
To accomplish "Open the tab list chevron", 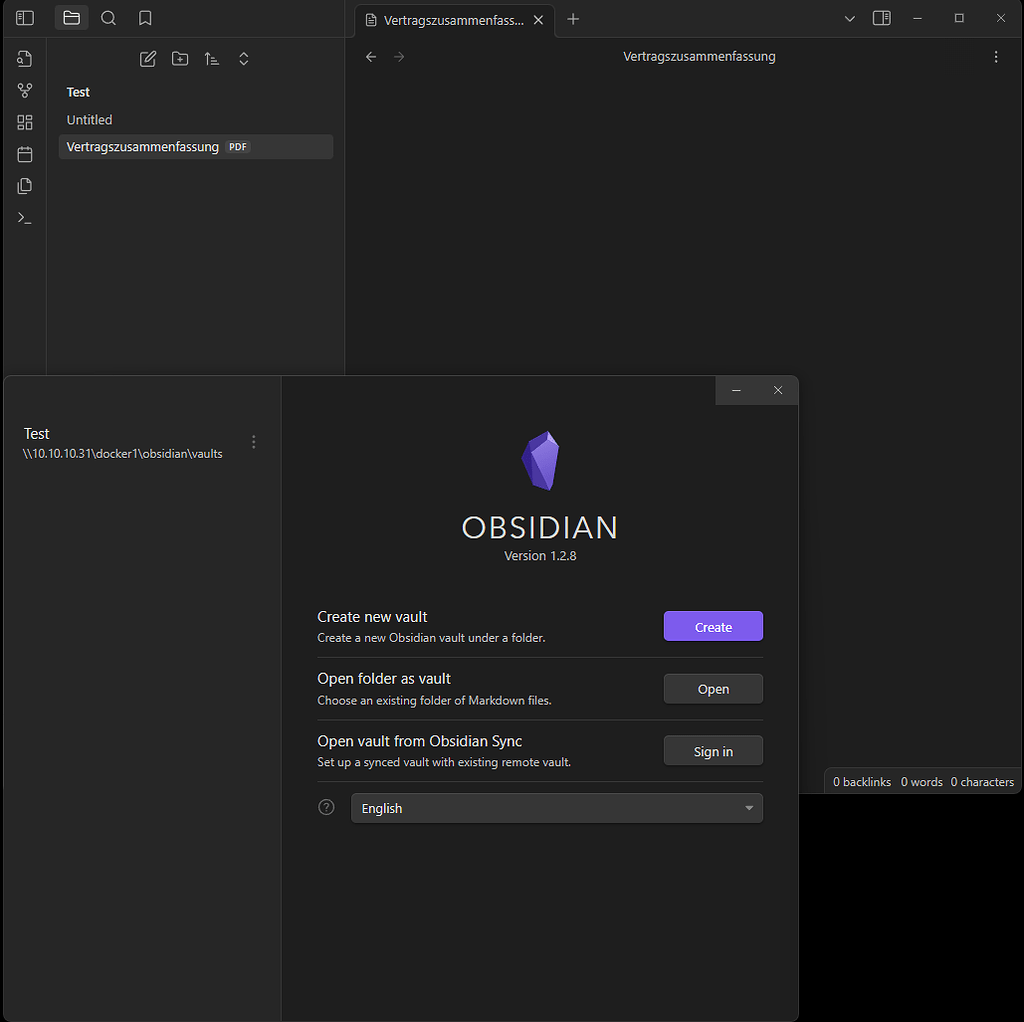I will pos(849,18).
